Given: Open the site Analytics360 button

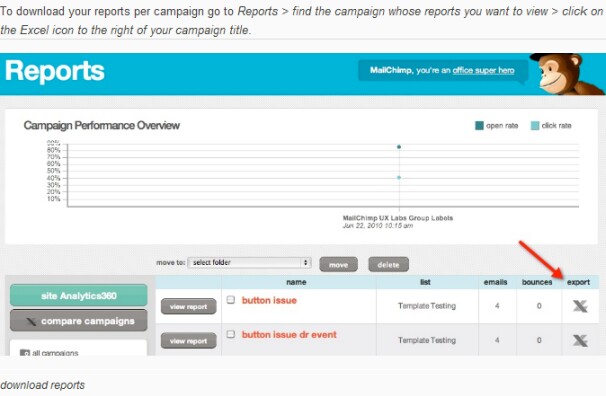Looking at the screenshot, I should click(x=79, y=296).
